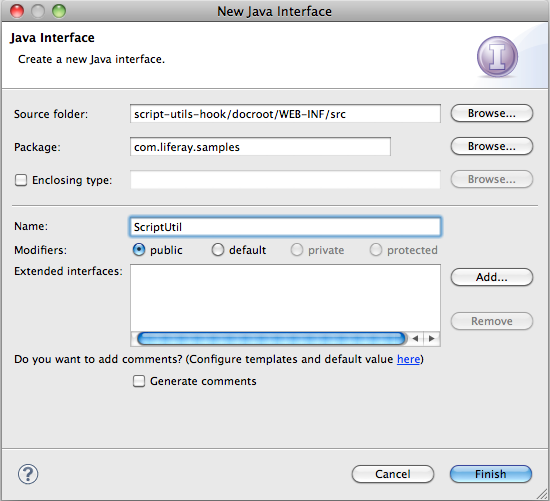Browse for the Package
Image resolution: width=550 pixels, height=501 pixels.
pos(492,146)
